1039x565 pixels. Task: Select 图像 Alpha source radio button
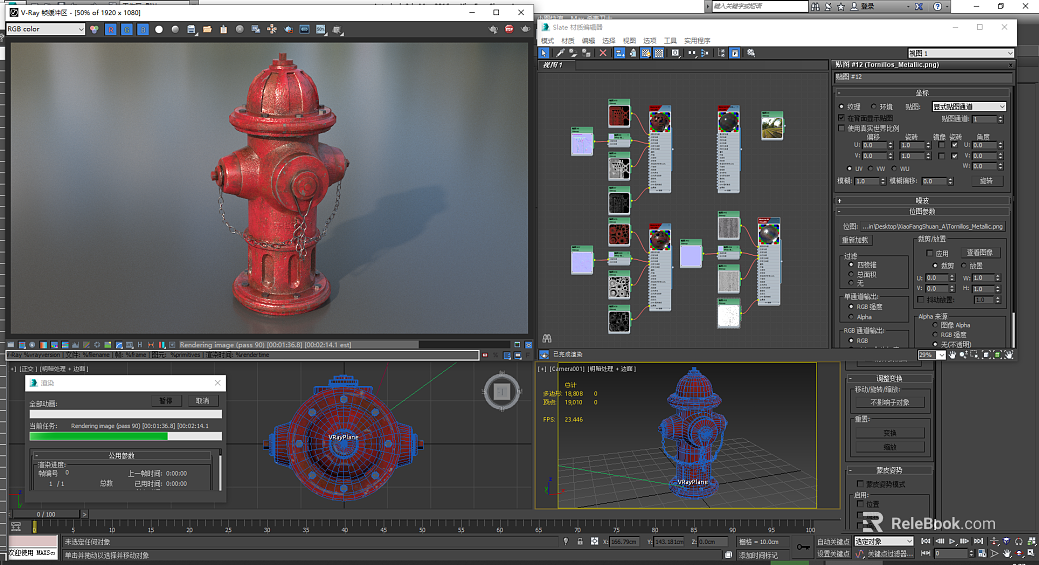[x=936, y=325]
